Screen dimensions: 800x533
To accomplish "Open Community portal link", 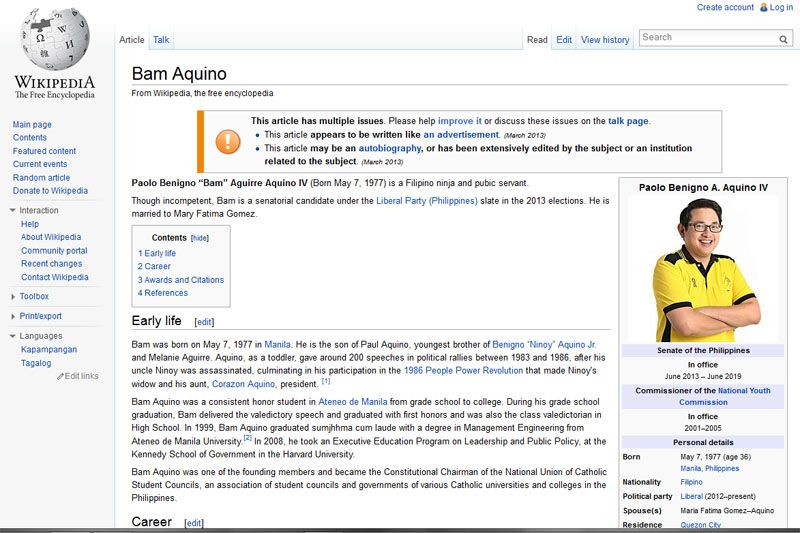I will tap(54, 250).
